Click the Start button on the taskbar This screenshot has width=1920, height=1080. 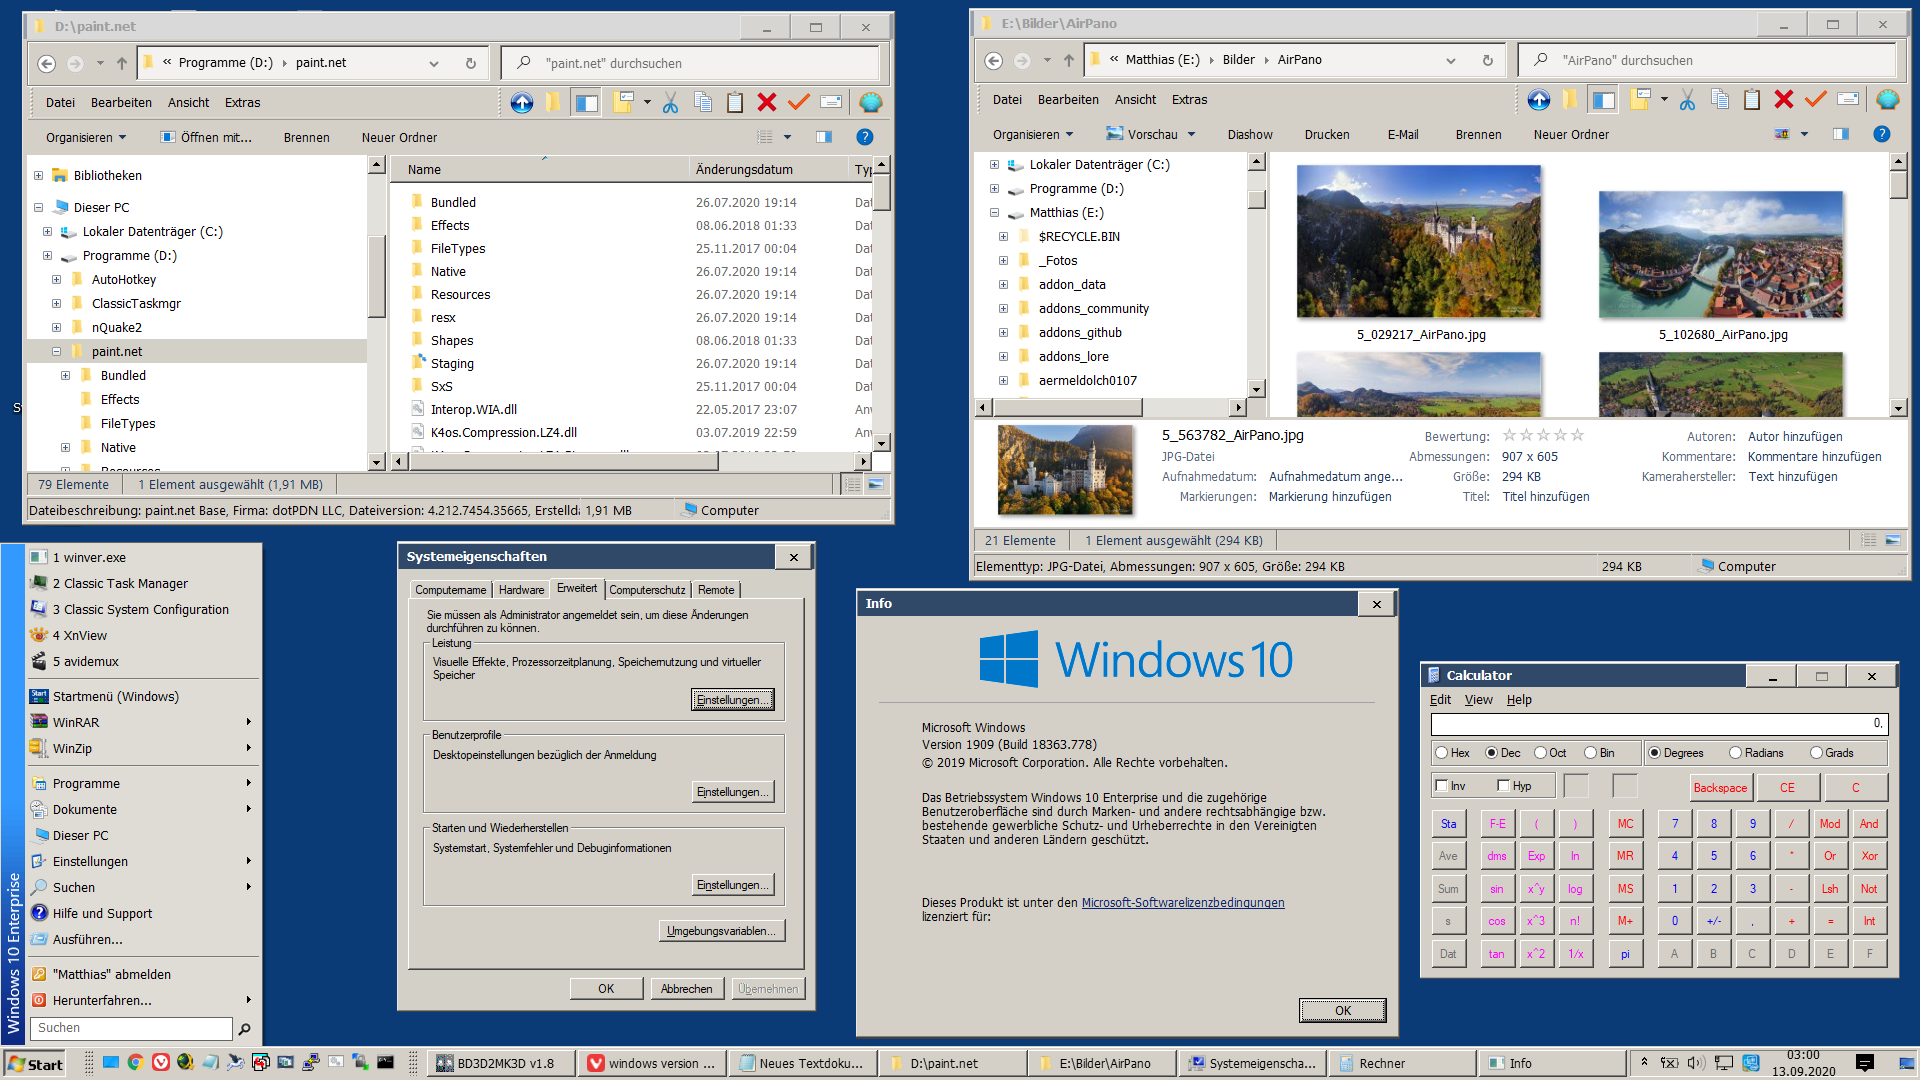coord(35,1063)
